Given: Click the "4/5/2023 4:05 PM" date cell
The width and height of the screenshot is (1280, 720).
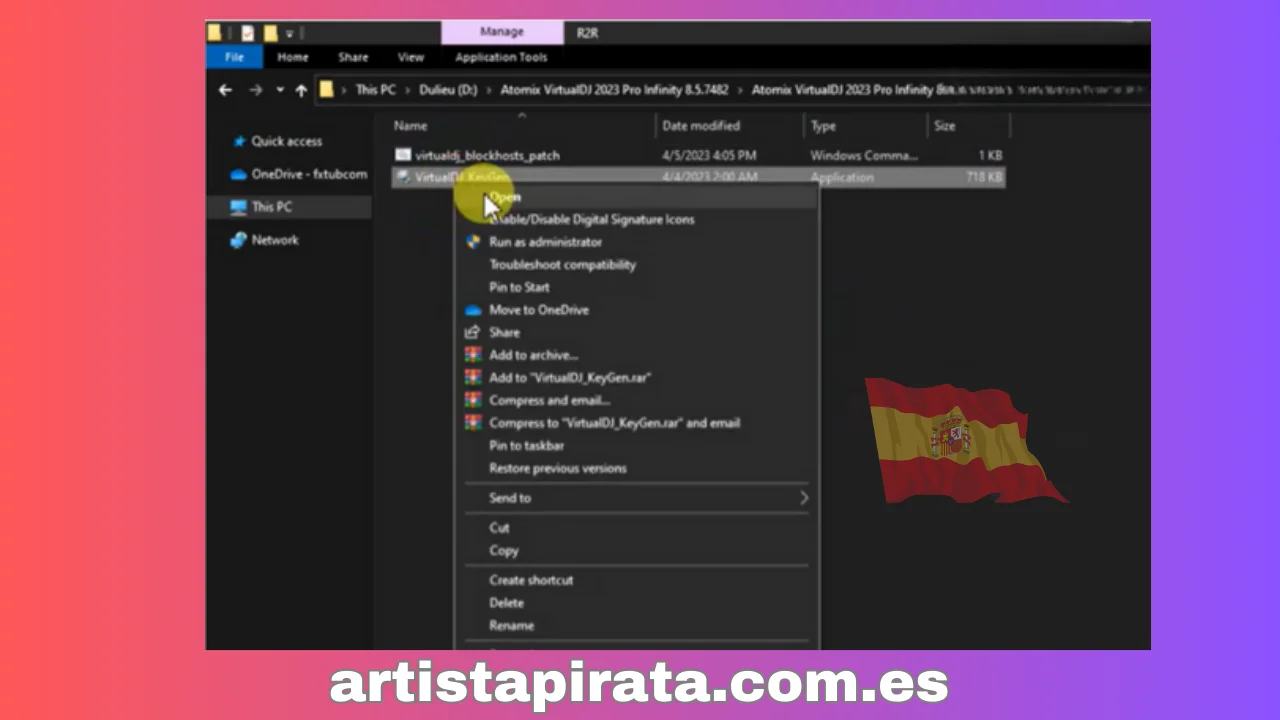Looking at the screenshot, I should 709,155.
